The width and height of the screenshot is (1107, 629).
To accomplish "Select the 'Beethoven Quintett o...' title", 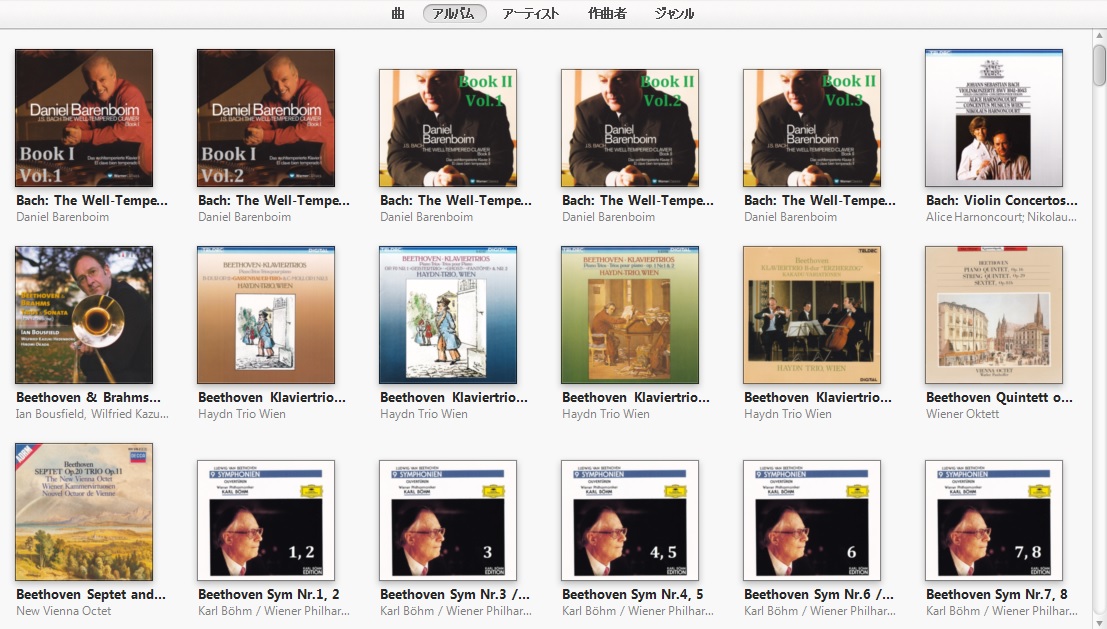I will 999,397.
